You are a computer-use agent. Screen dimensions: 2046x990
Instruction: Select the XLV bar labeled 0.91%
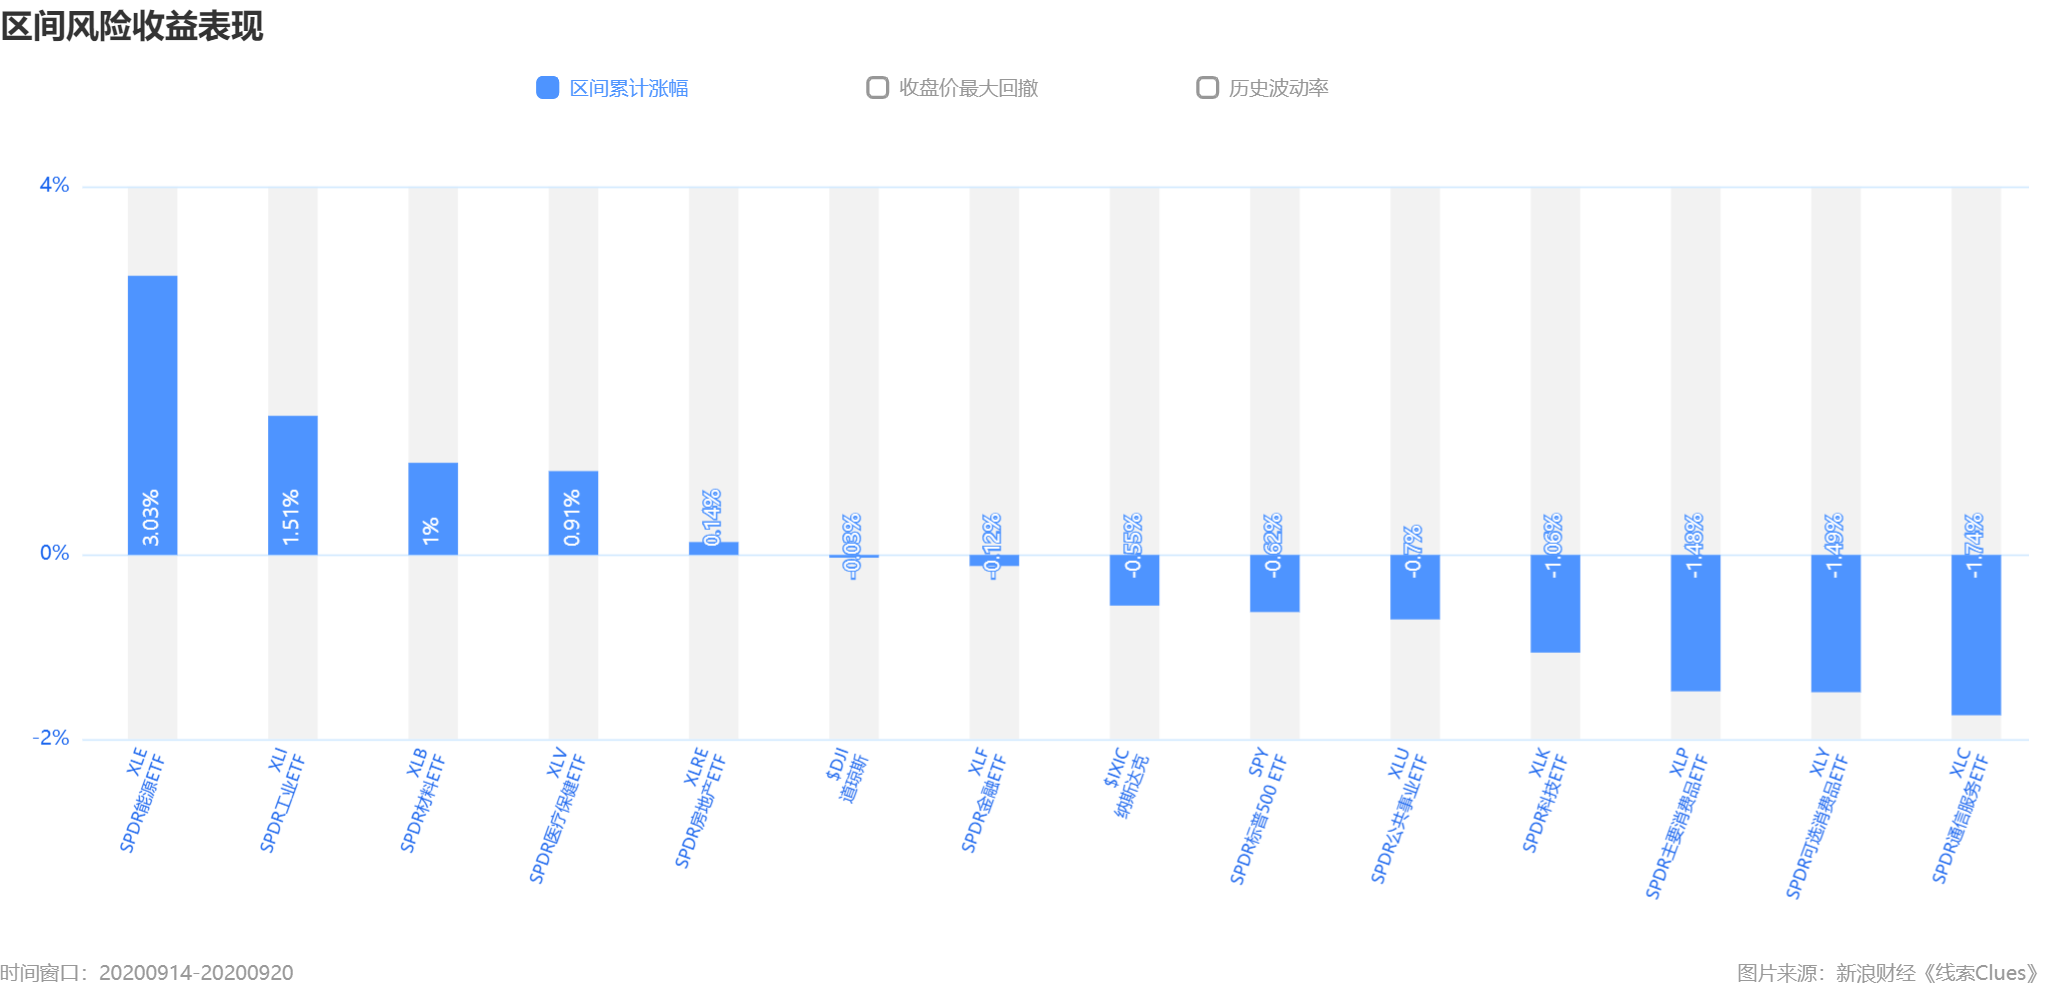(x=573, y=513)
